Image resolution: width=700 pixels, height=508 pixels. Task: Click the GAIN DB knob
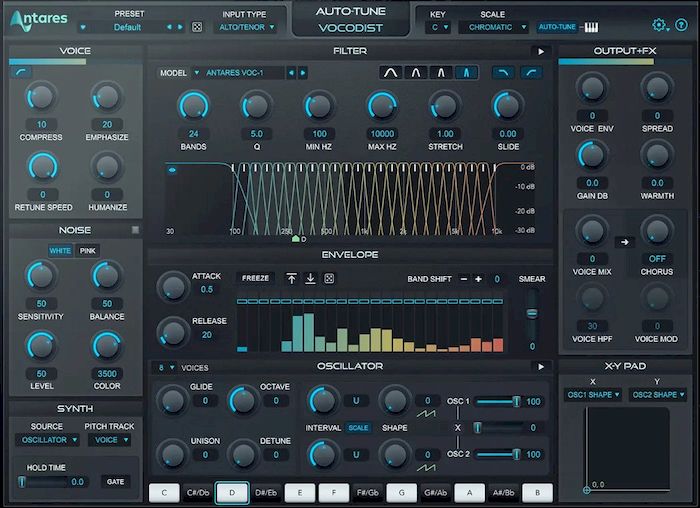pos(592,156)
